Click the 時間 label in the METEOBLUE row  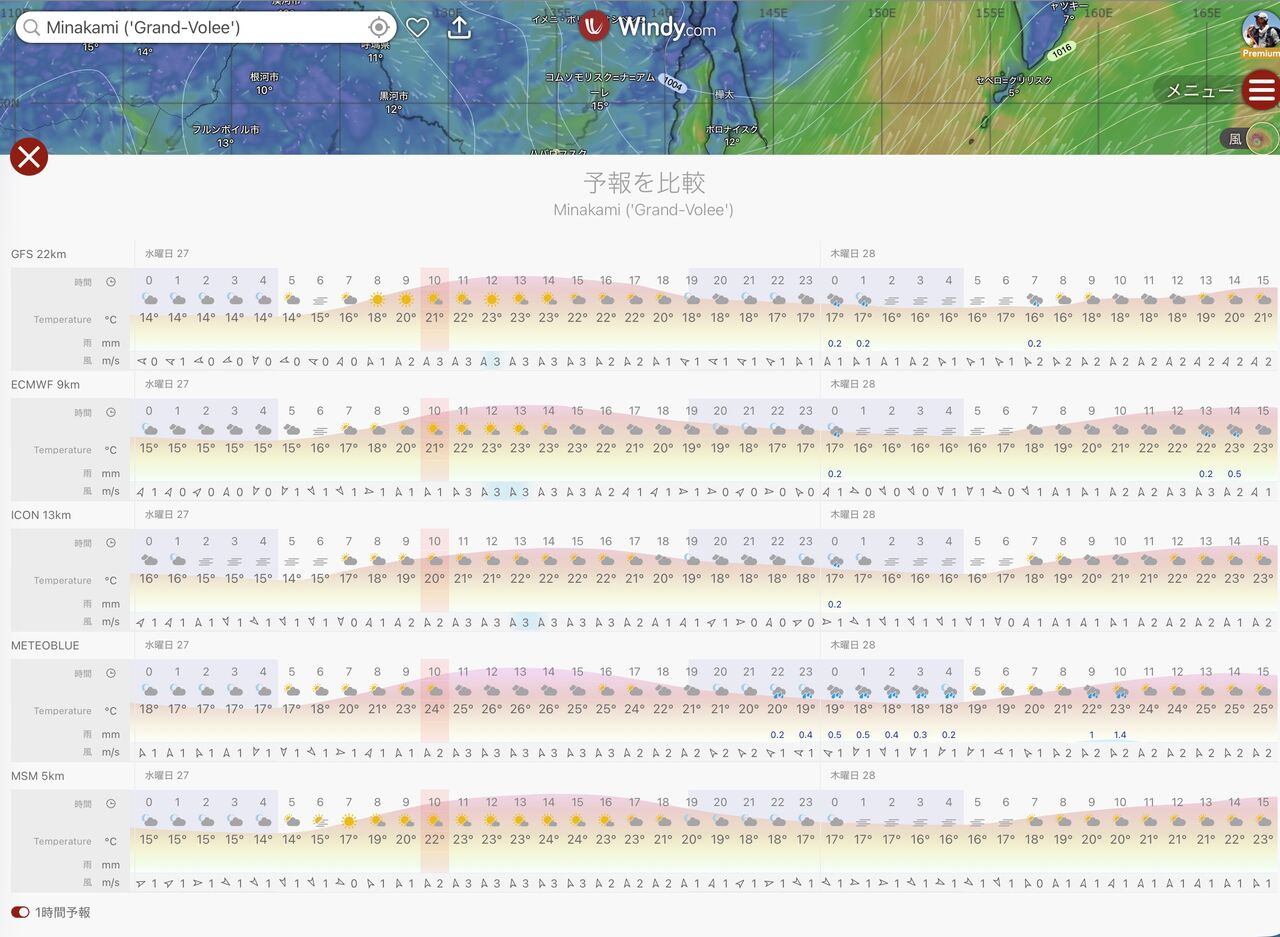(82, 673)
